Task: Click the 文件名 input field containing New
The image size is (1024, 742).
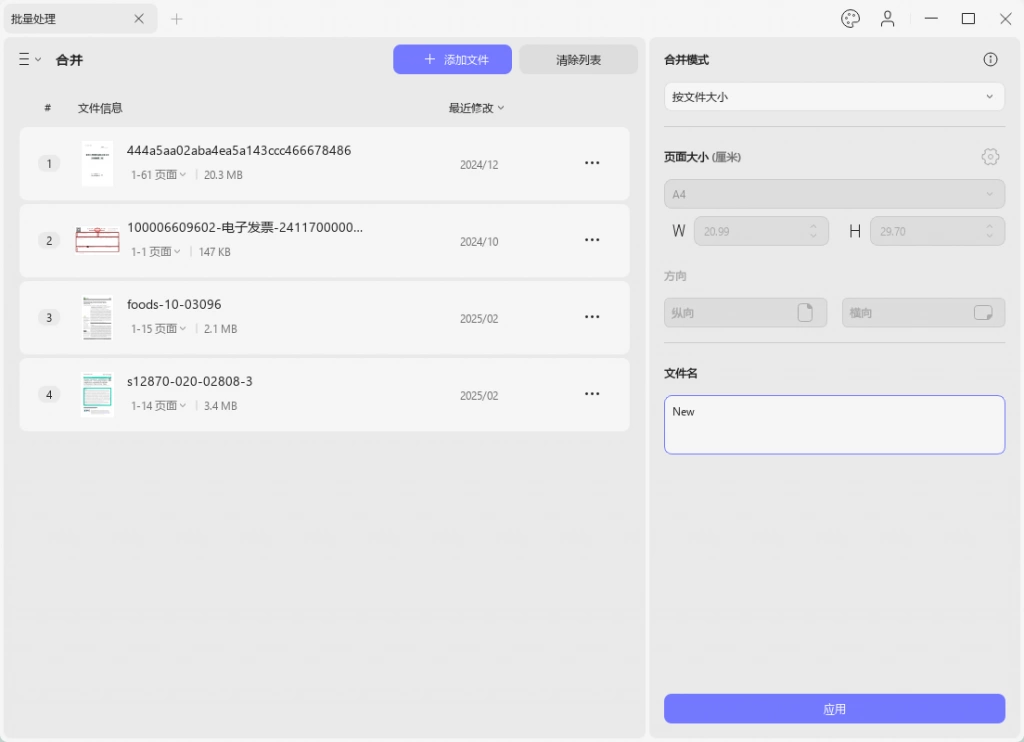Action: coord(834,425)
